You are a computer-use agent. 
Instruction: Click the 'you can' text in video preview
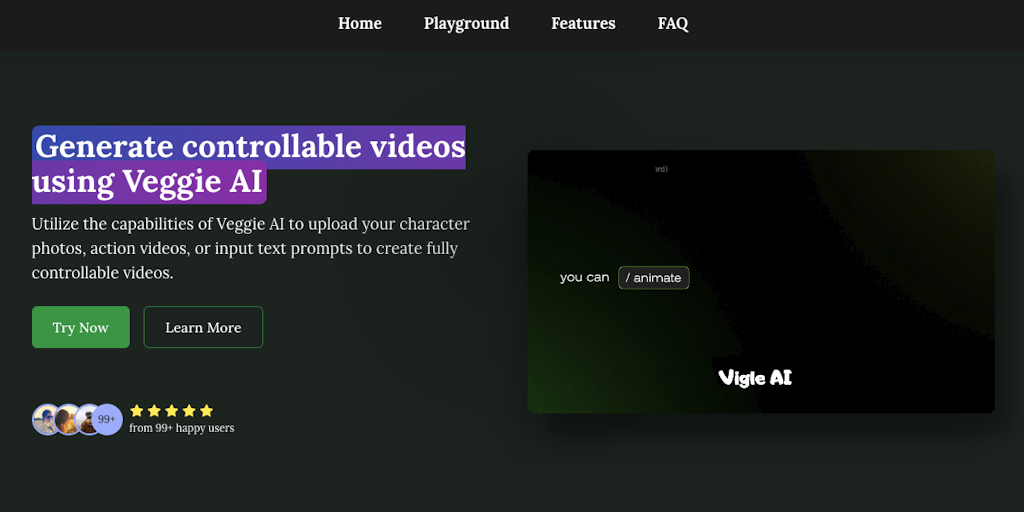584,277
